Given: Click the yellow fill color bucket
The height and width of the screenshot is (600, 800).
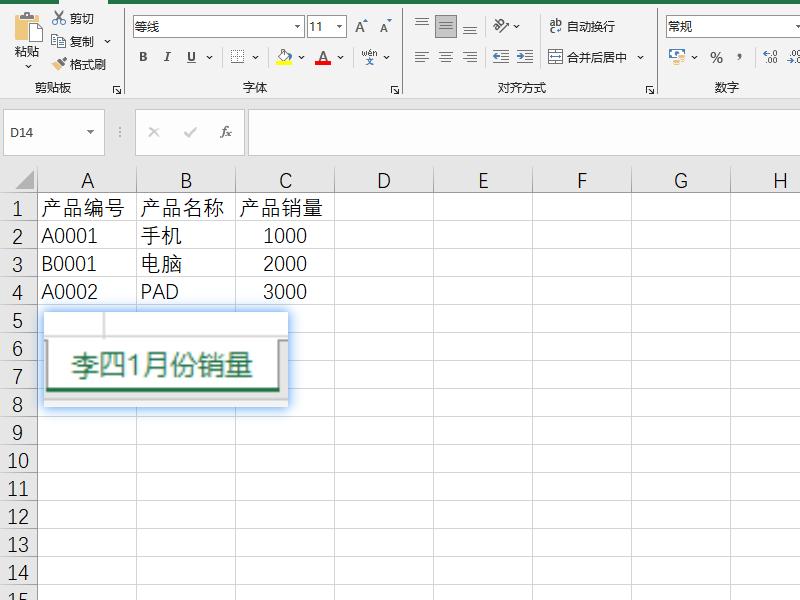Looking at the screenshot, I should click(x=284, y=57).
